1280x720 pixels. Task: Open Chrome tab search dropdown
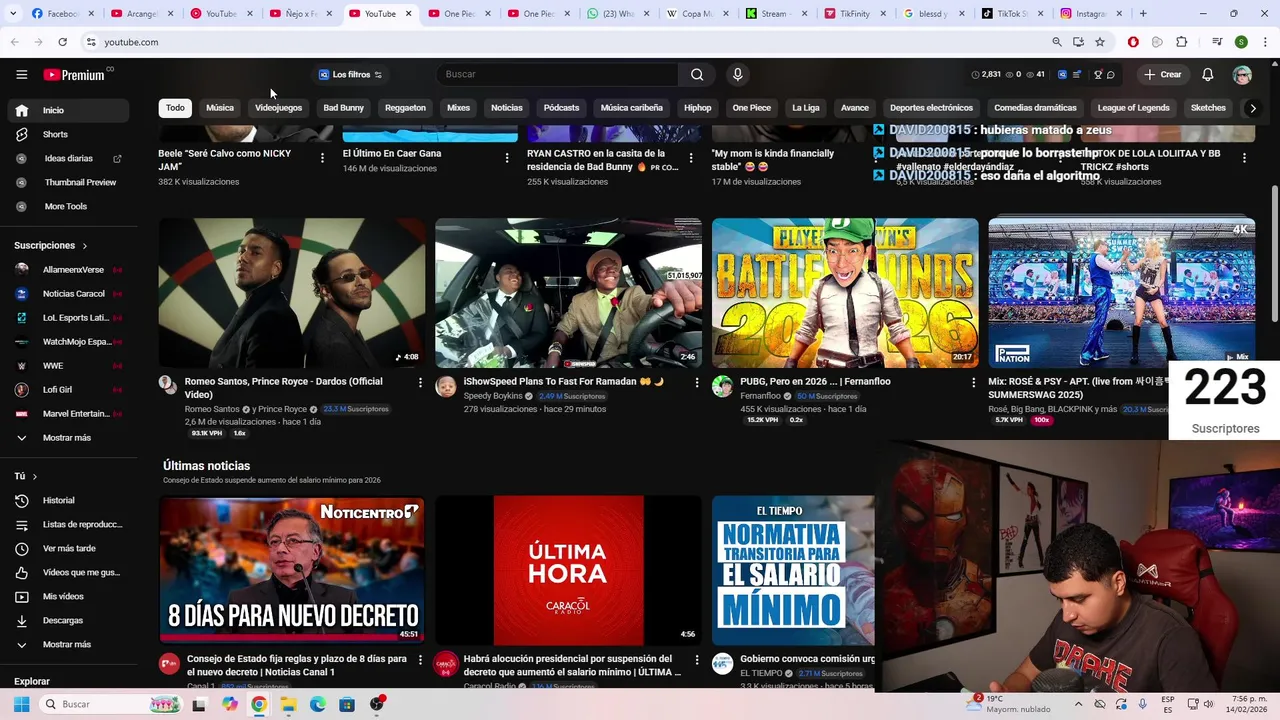pyautogui.click(x=14, y=14)
